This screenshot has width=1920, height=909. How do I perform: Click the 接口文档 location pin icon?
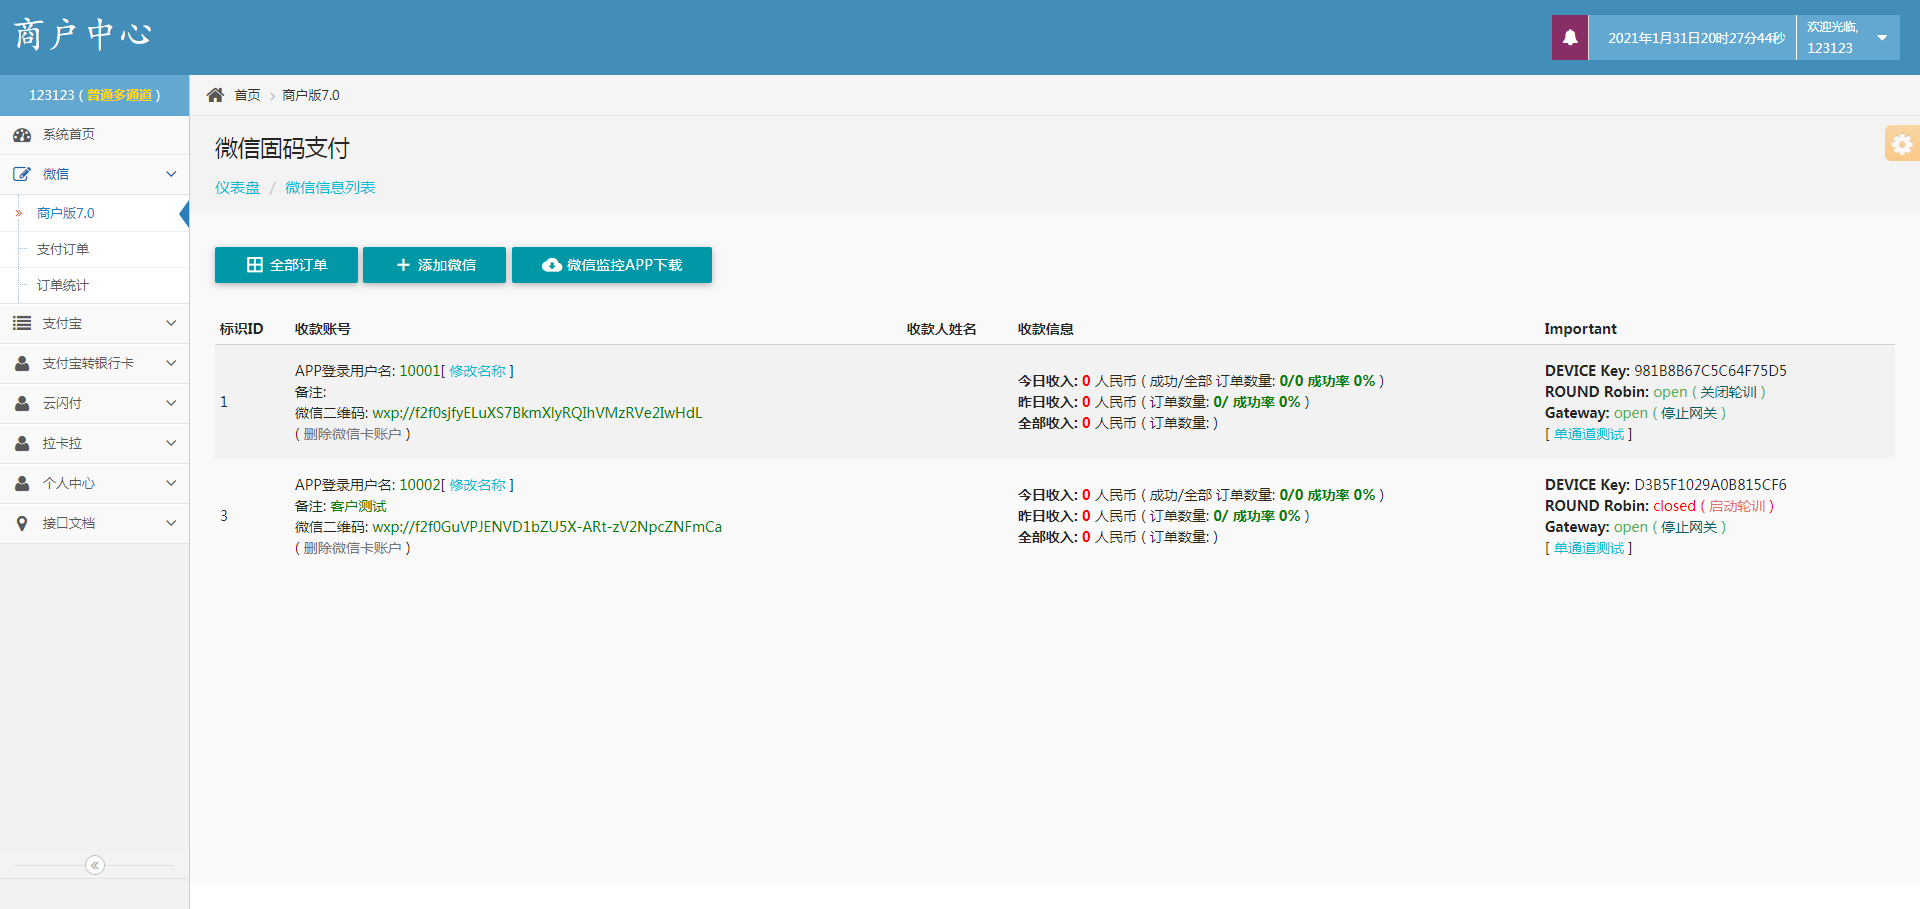22,523
